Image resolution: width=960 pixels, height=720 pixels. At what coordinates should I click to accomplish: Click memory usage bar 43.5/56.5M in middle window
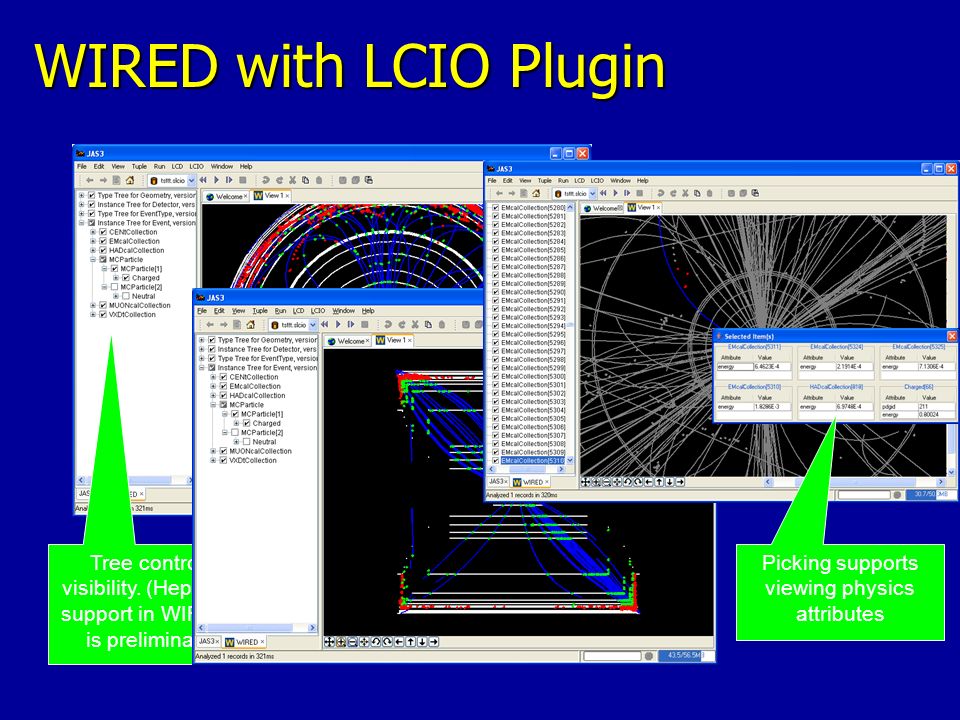tap(686, 656)
